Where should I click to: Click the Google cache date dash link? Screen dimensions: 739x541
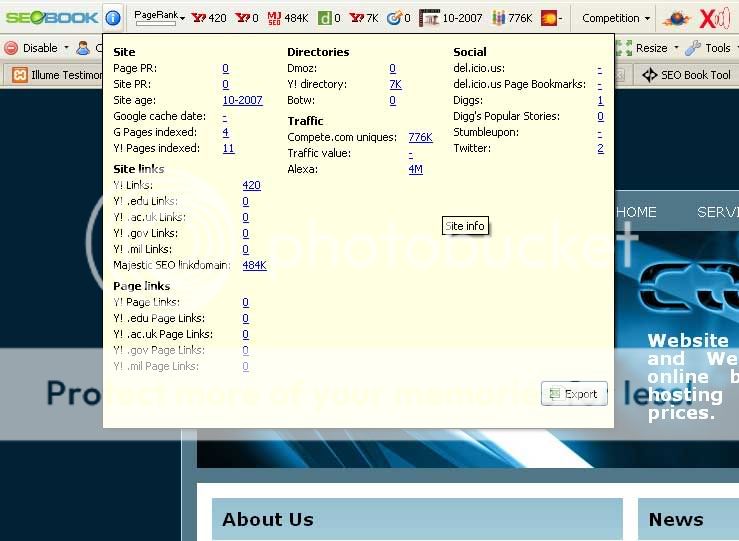point(224,116)
